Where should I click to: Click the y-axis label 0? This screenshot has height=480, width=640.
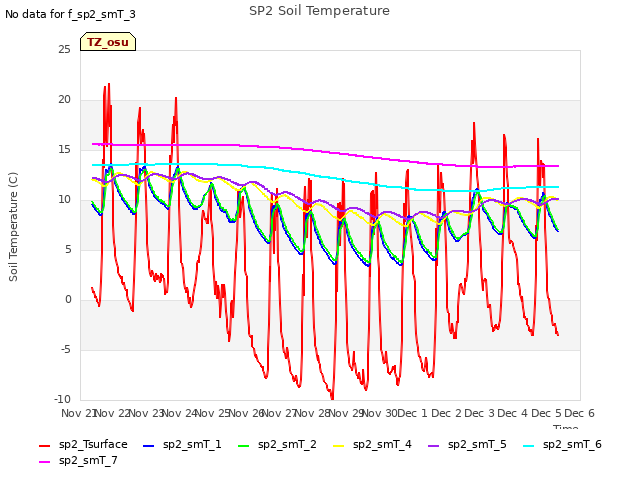click(68, 300)
